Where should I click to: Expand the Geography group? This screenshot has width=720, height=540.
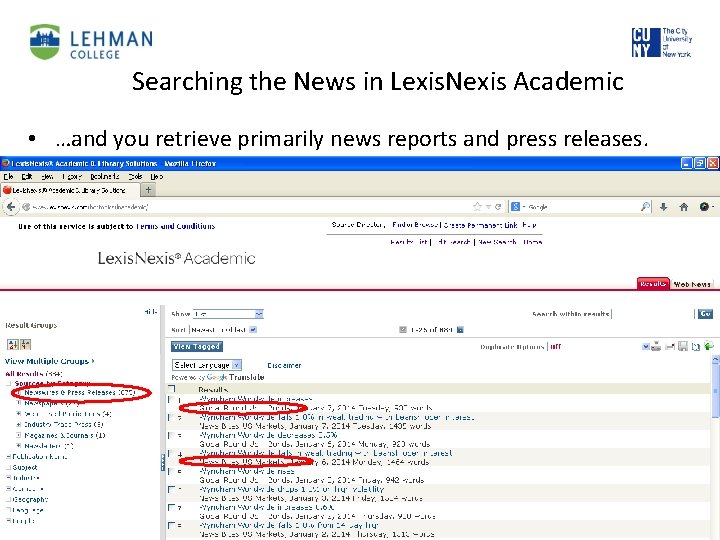(9, 500)
